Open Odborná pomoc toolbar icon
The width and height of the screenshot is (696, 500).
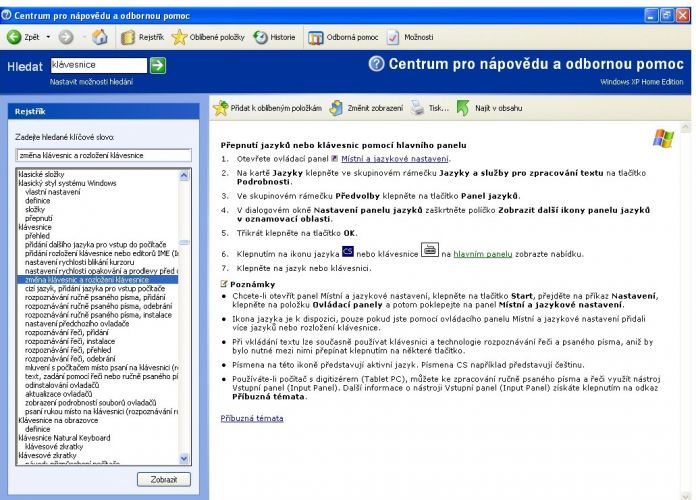(x=316, y=38)
